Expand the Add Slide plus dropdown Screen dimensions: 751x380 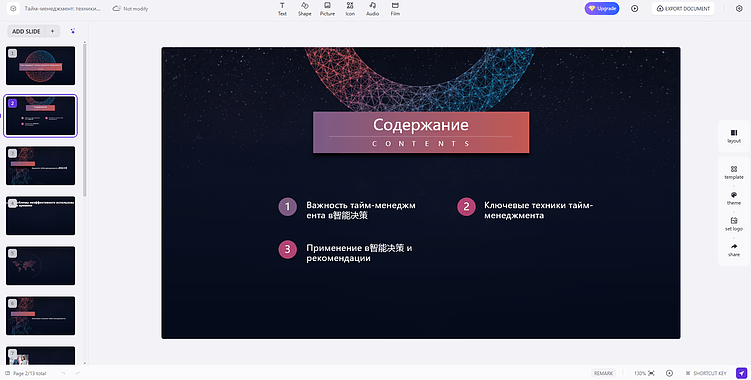point(52,31)
